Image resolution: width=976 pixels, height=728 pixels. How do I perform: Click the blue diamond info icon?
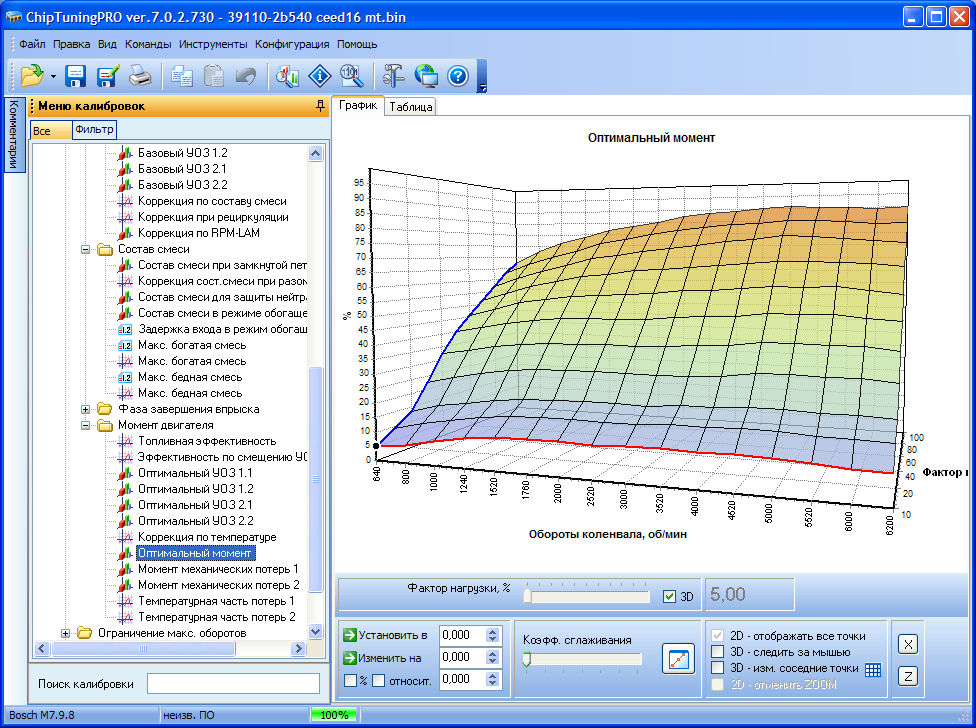tap(319, 76)
